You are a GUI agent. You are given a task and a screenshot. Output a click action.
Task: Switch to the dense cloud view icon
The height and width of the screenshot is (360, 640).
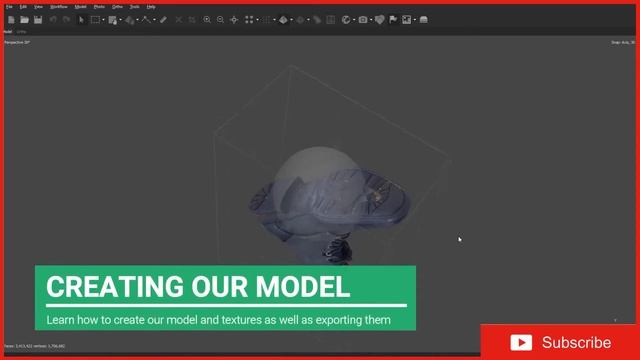[266, 20]
